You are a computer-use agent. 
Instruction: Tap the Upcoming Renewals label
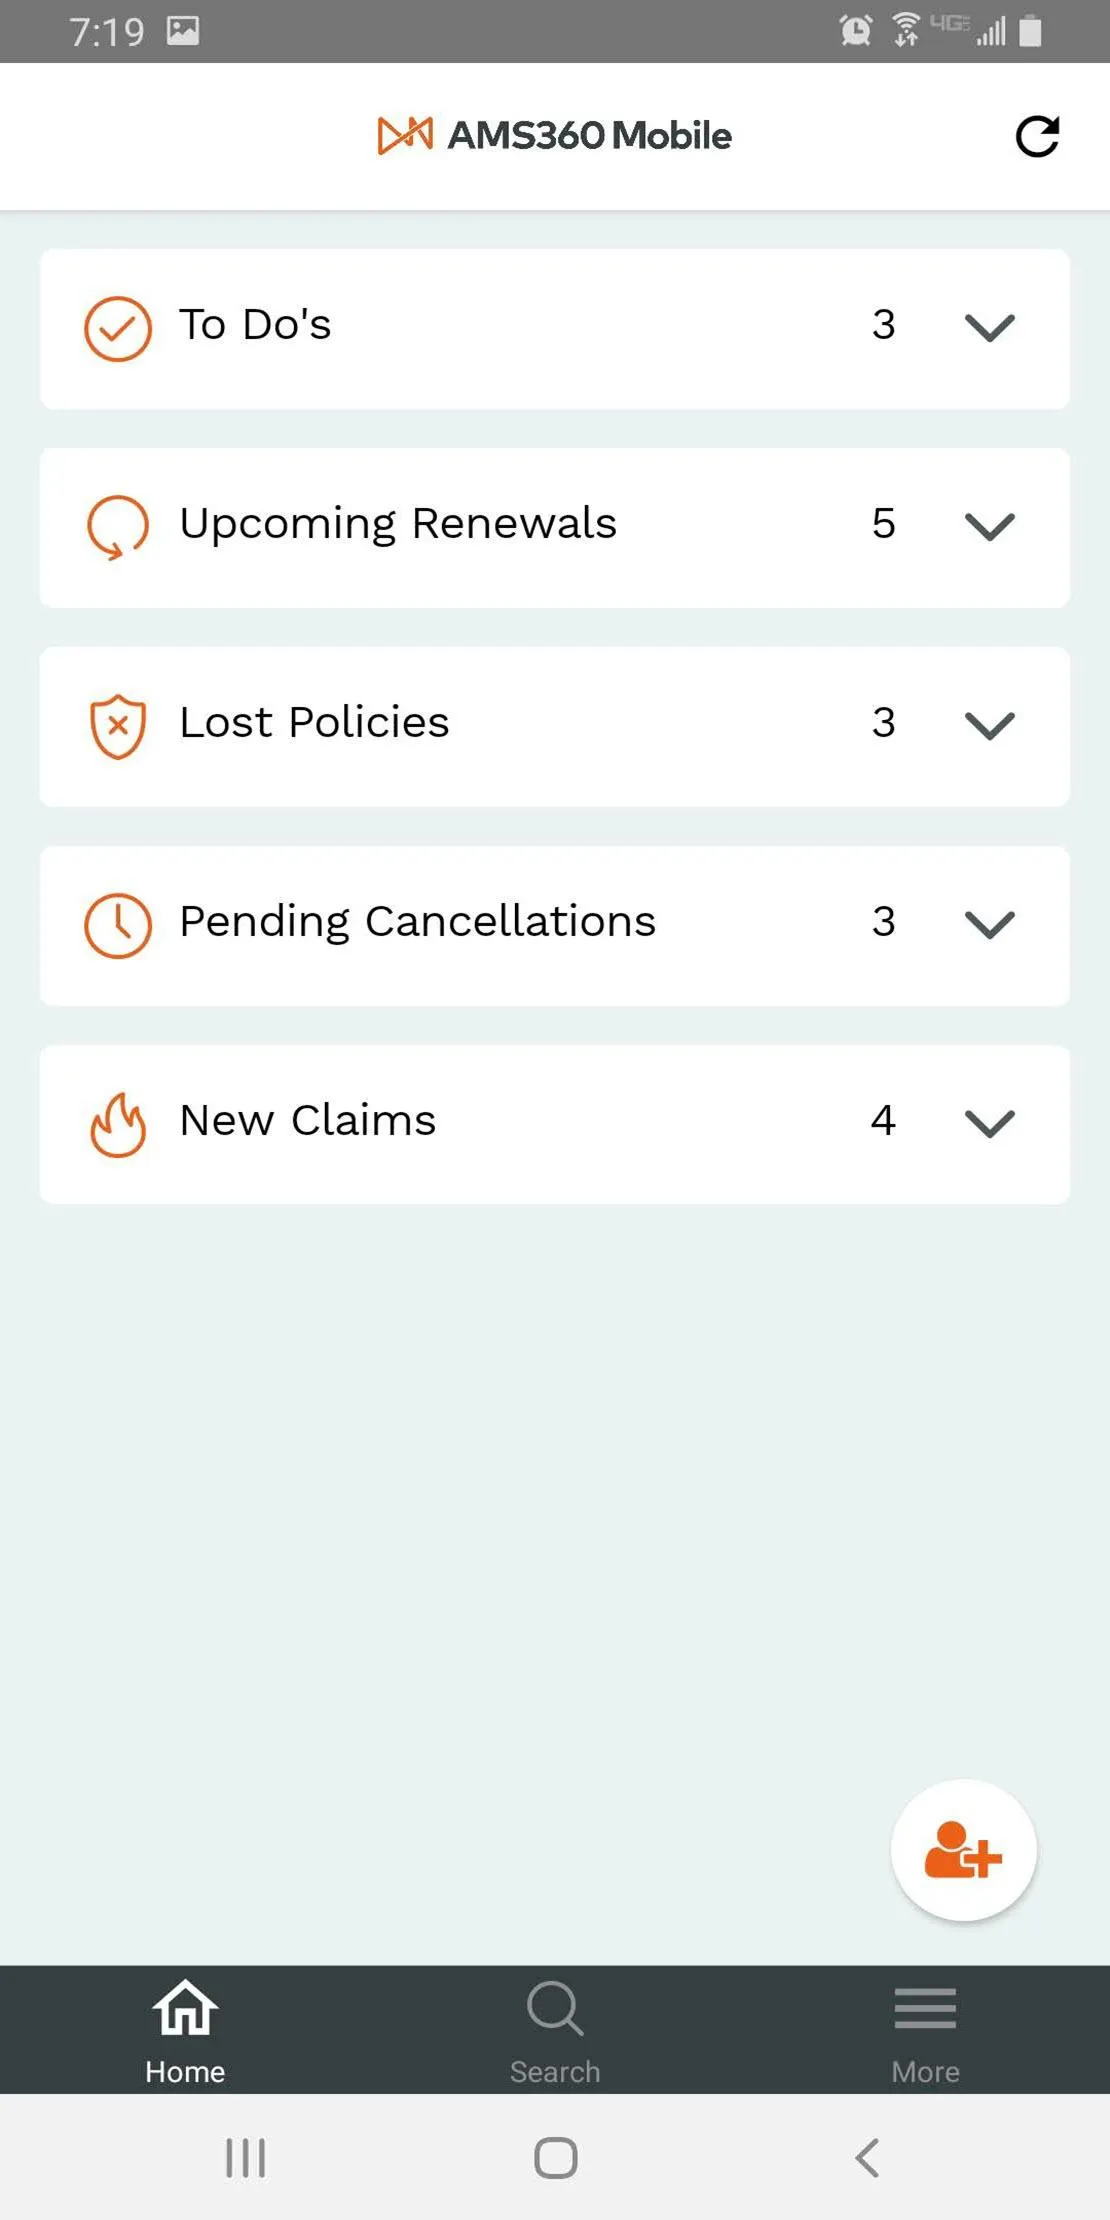point(398,524)
